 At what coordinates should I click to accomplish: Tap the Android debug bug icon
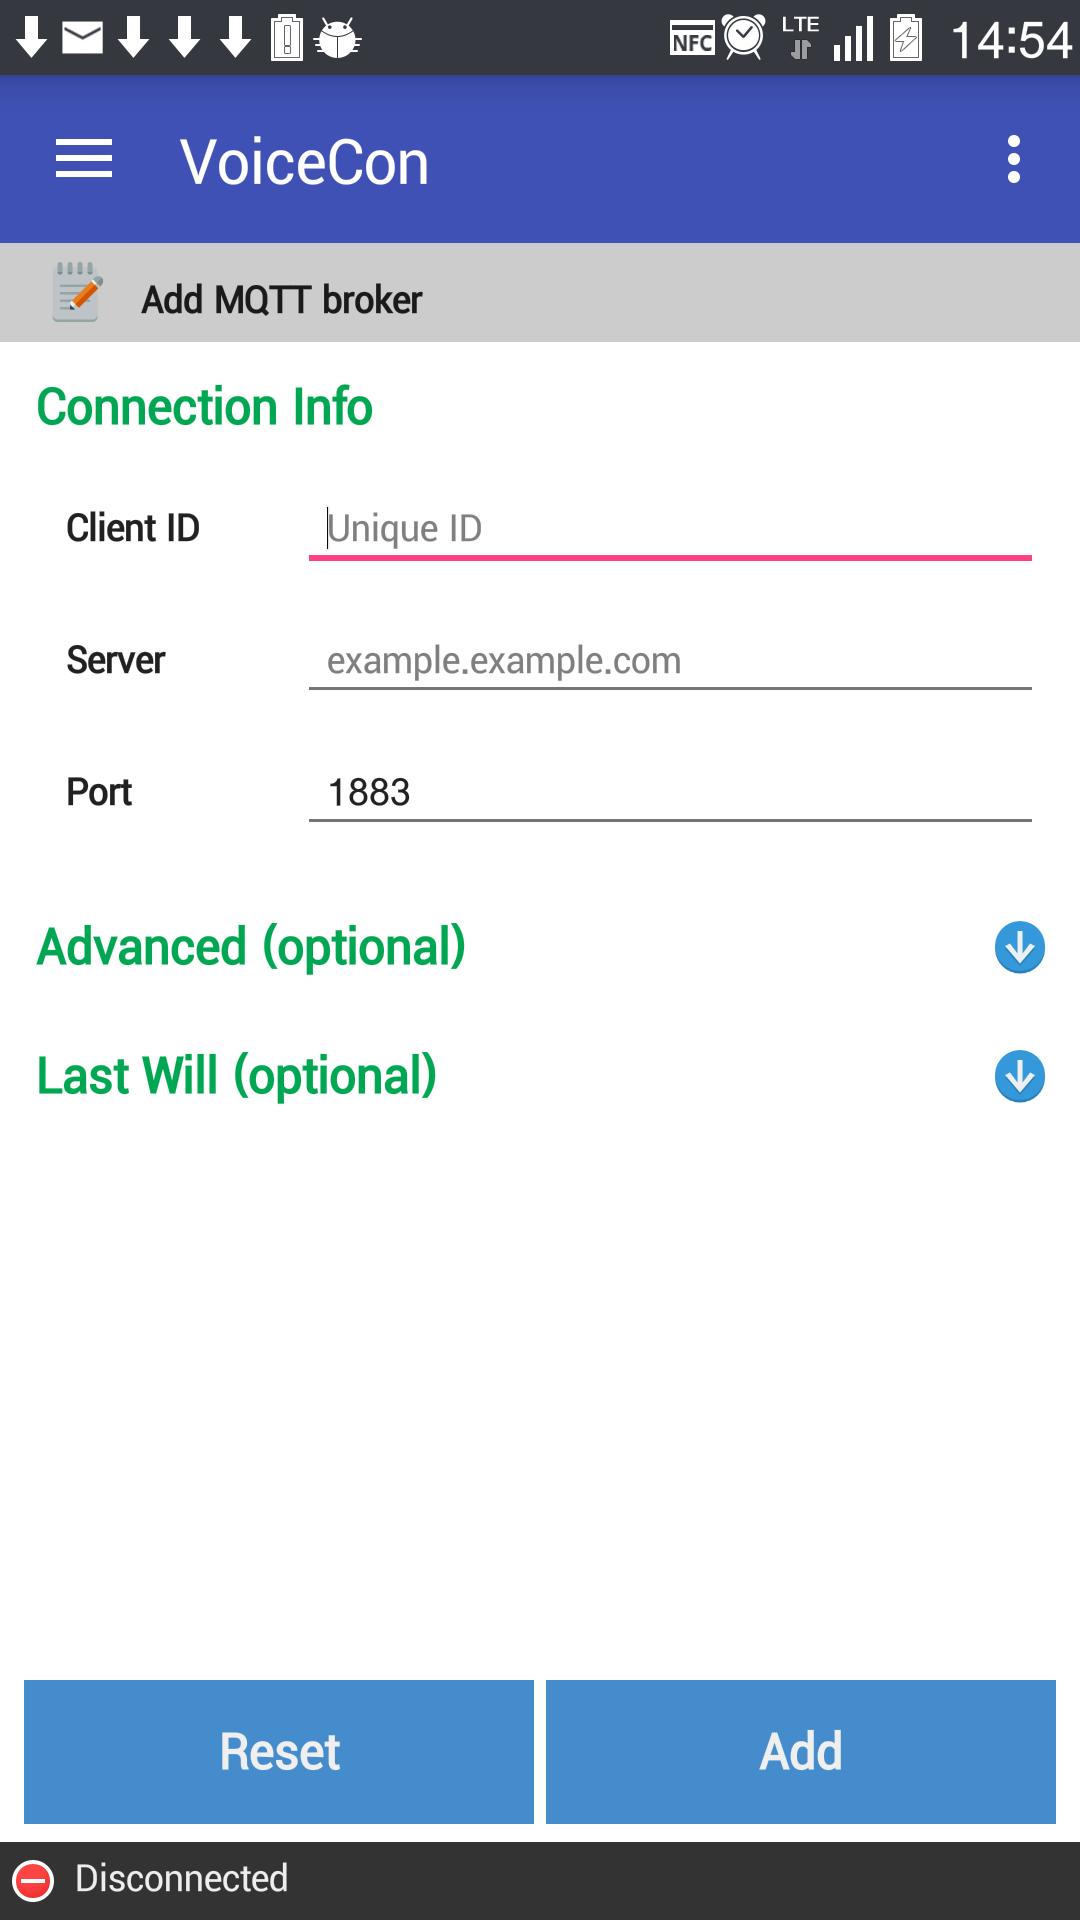[x=338, y=40]
